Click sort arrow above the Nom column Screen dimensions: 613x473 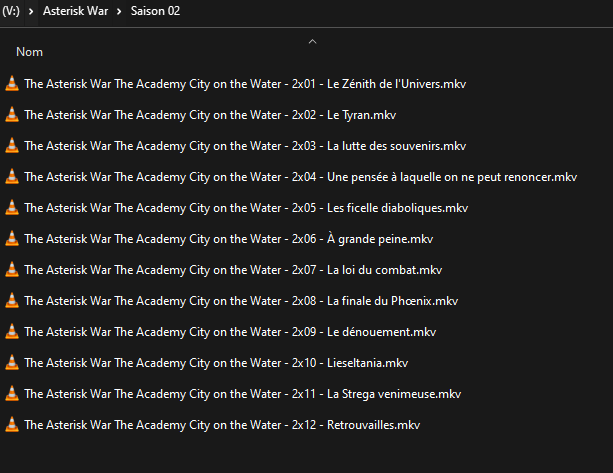312,41
